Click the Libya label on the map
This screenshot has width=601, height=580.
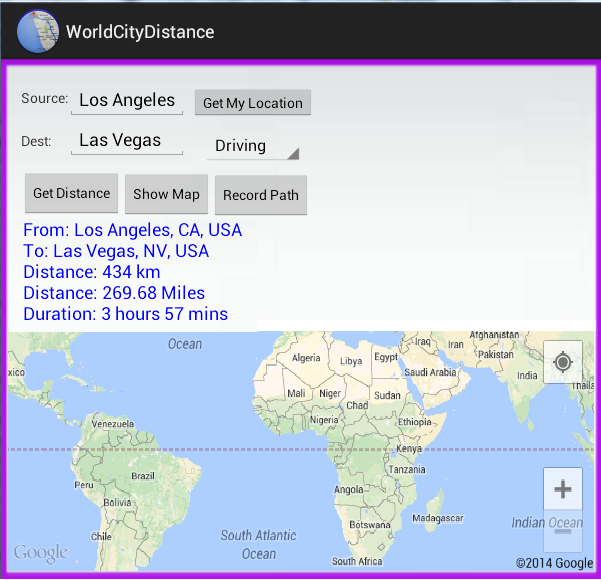tap(351, 361)
